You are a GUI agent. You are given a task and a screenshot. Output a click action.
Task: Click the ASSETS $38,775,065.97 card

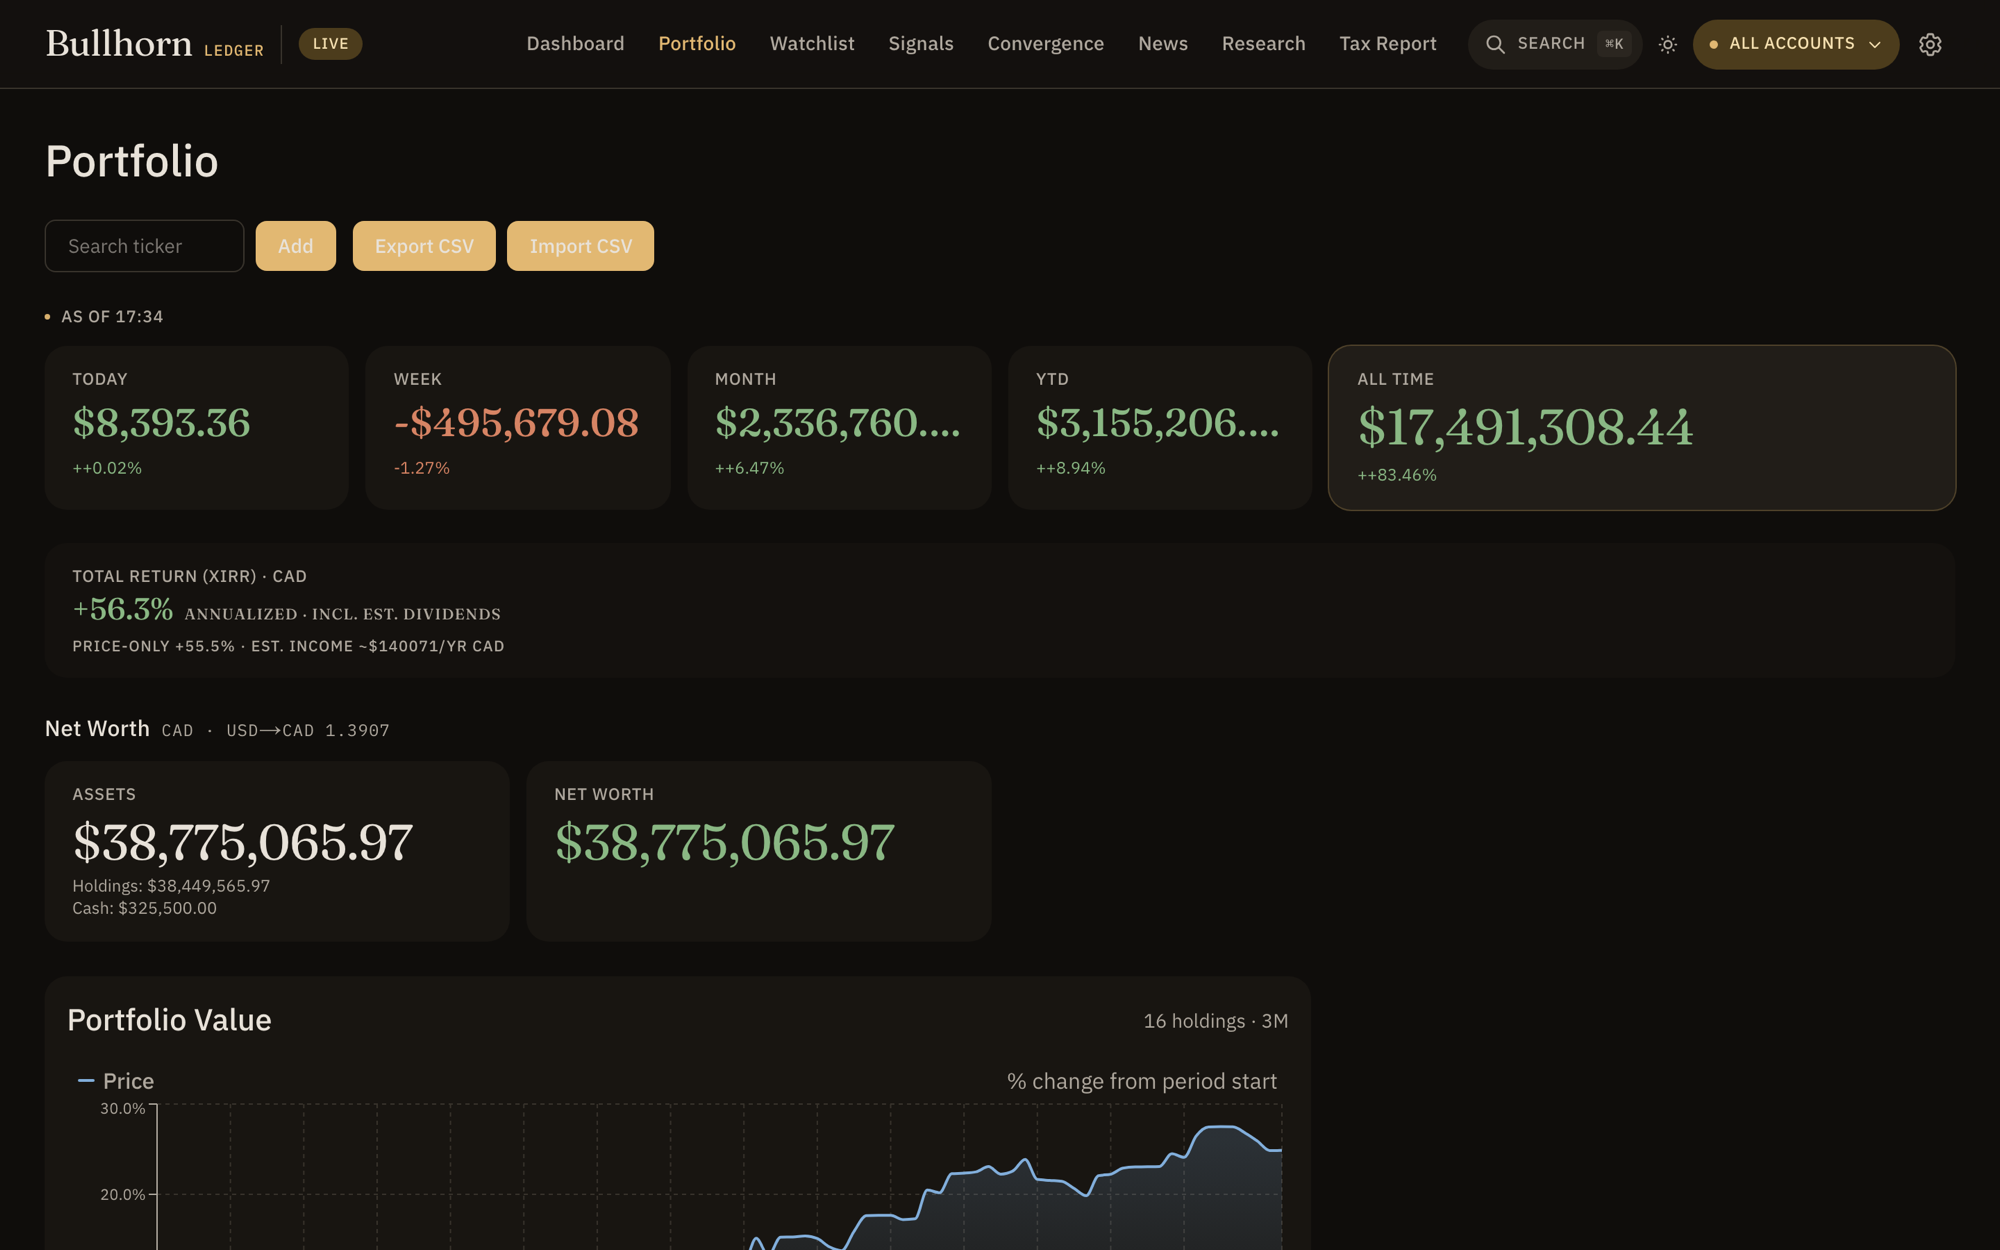coord(277,851)
